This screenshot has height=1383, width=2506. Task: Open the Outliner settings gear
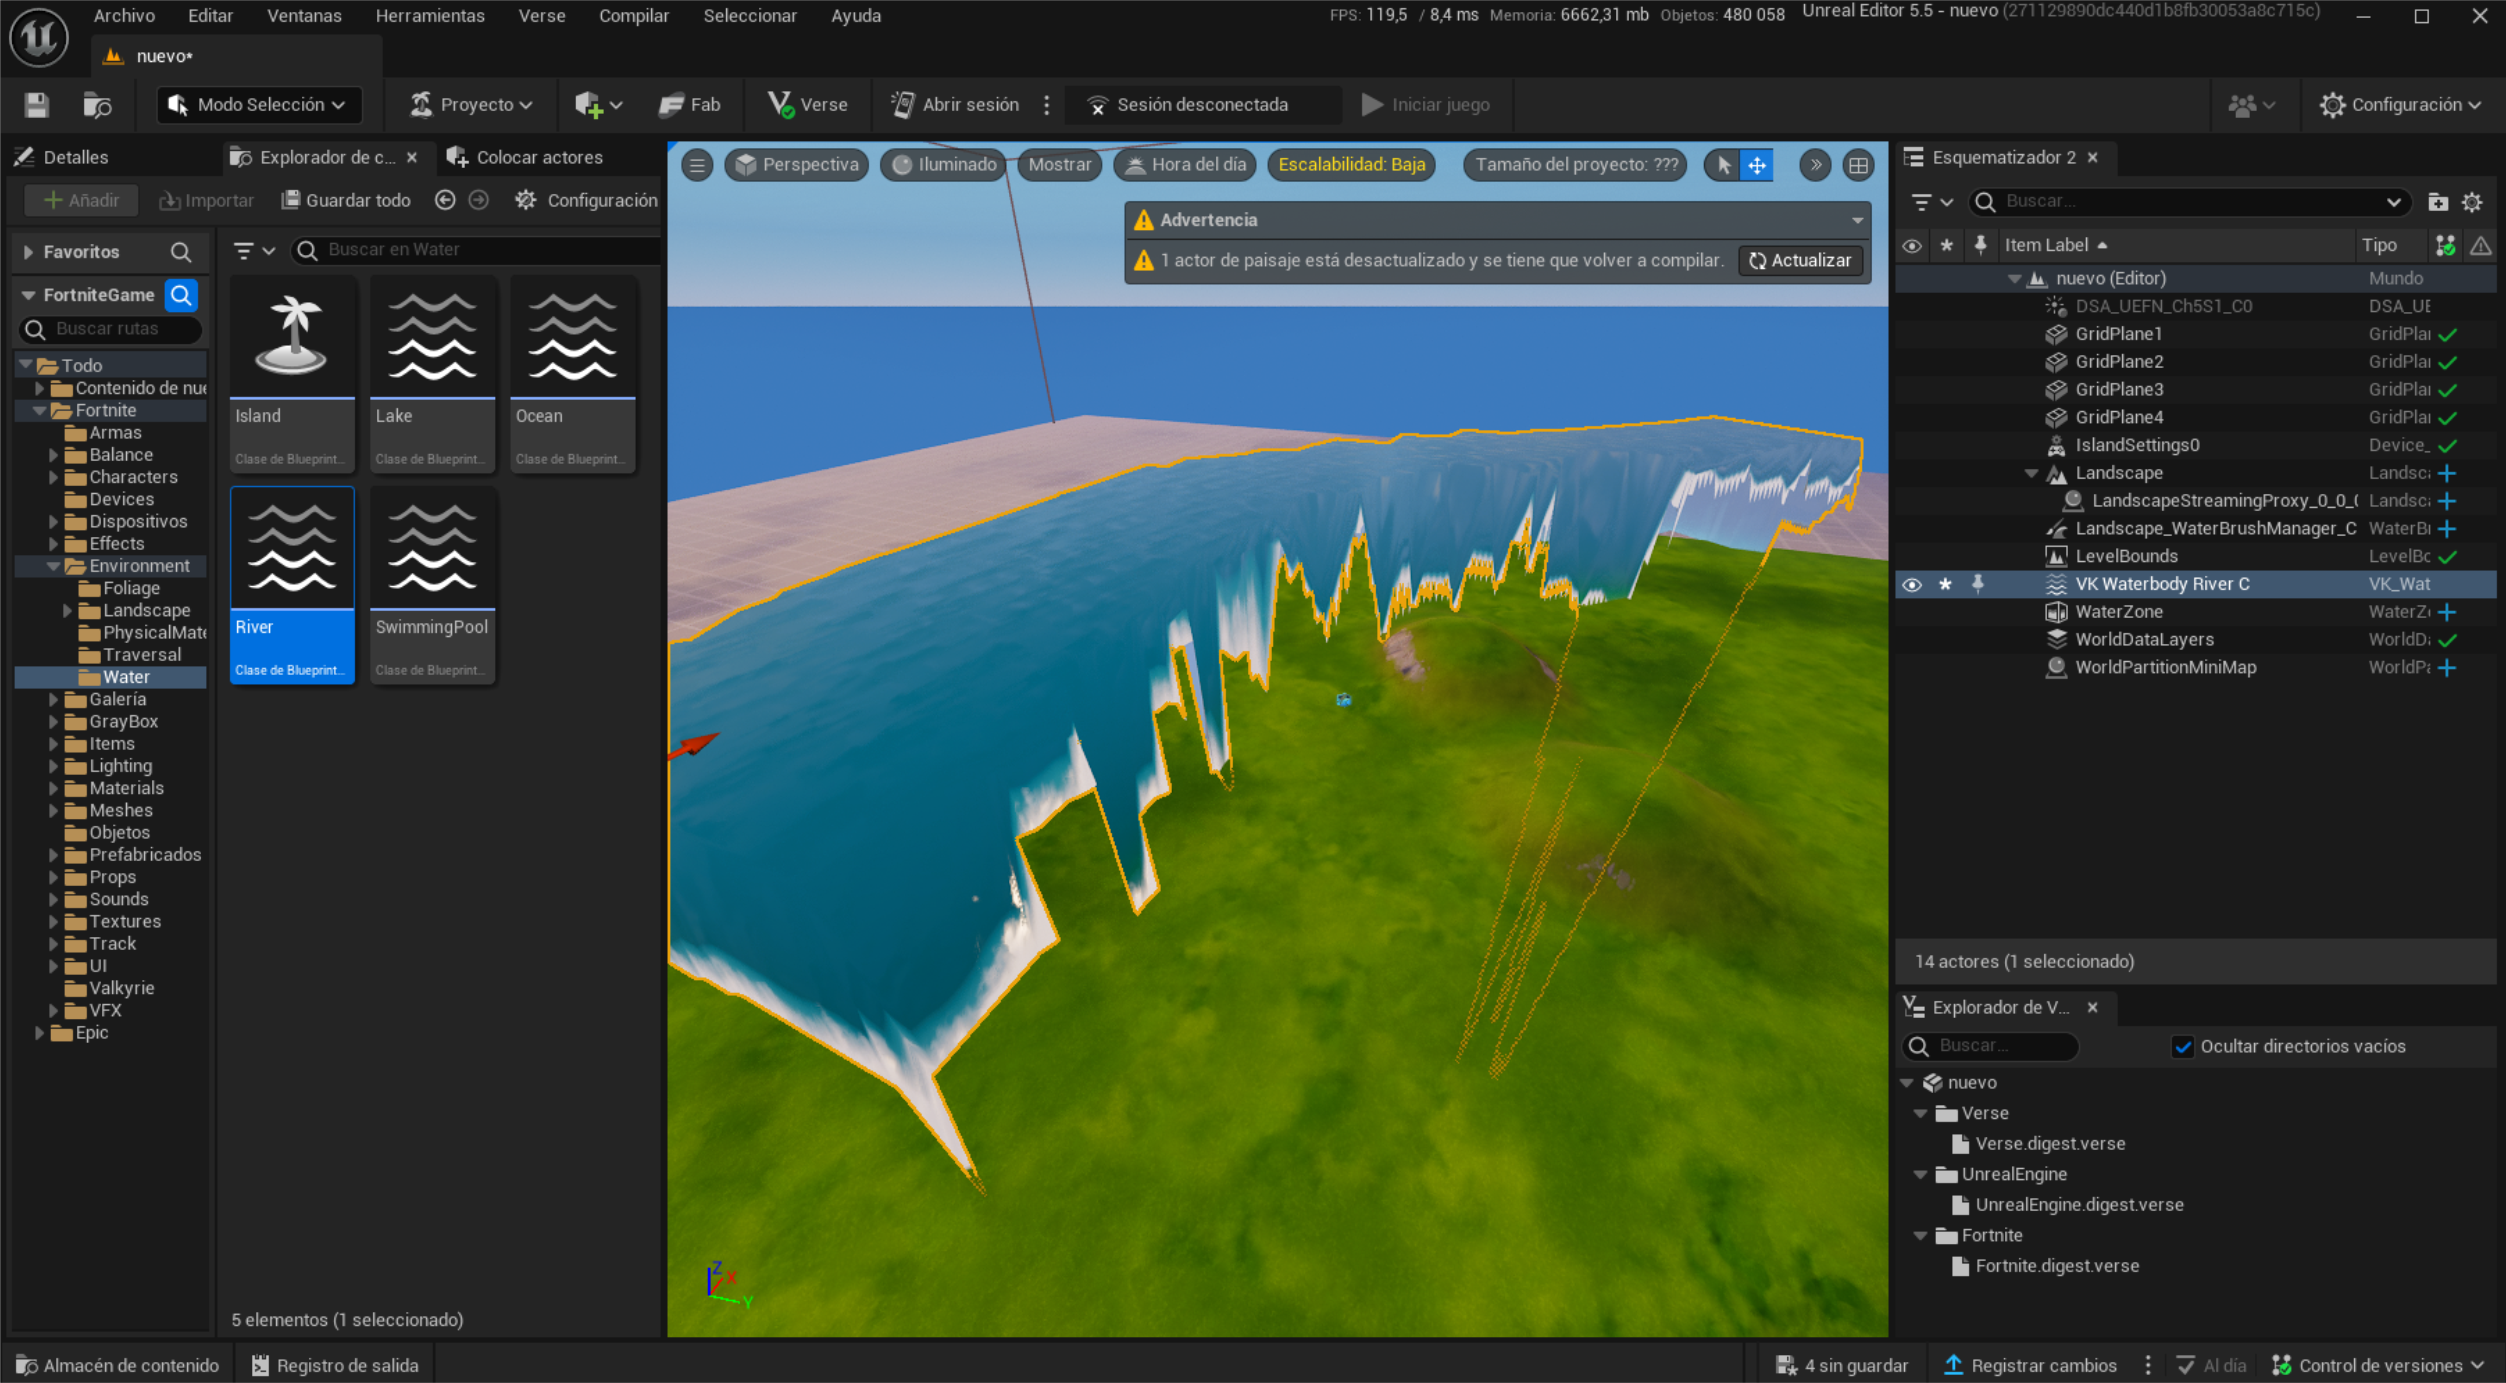coord(2472,202)
